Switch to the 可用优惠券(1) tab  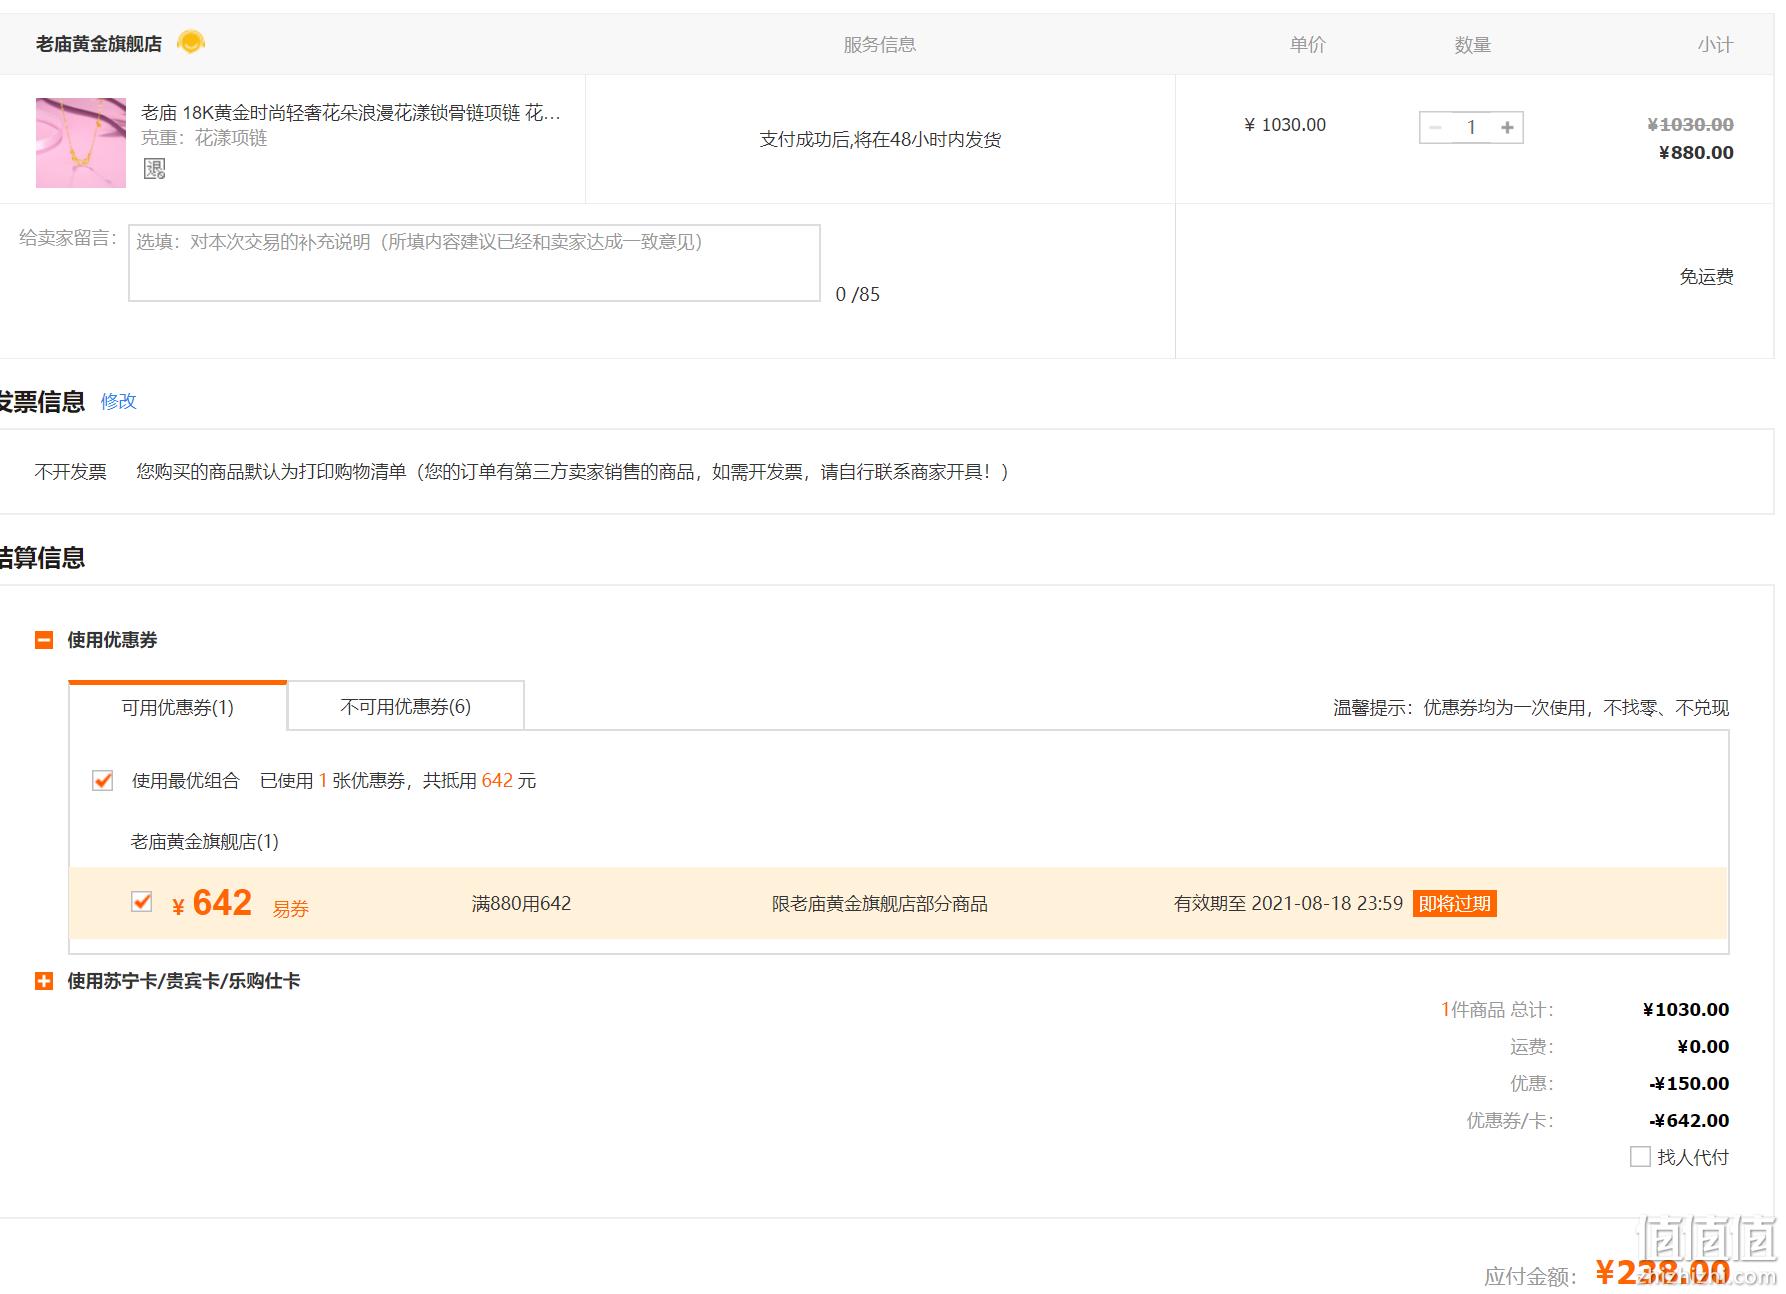(x=178, y=707)
